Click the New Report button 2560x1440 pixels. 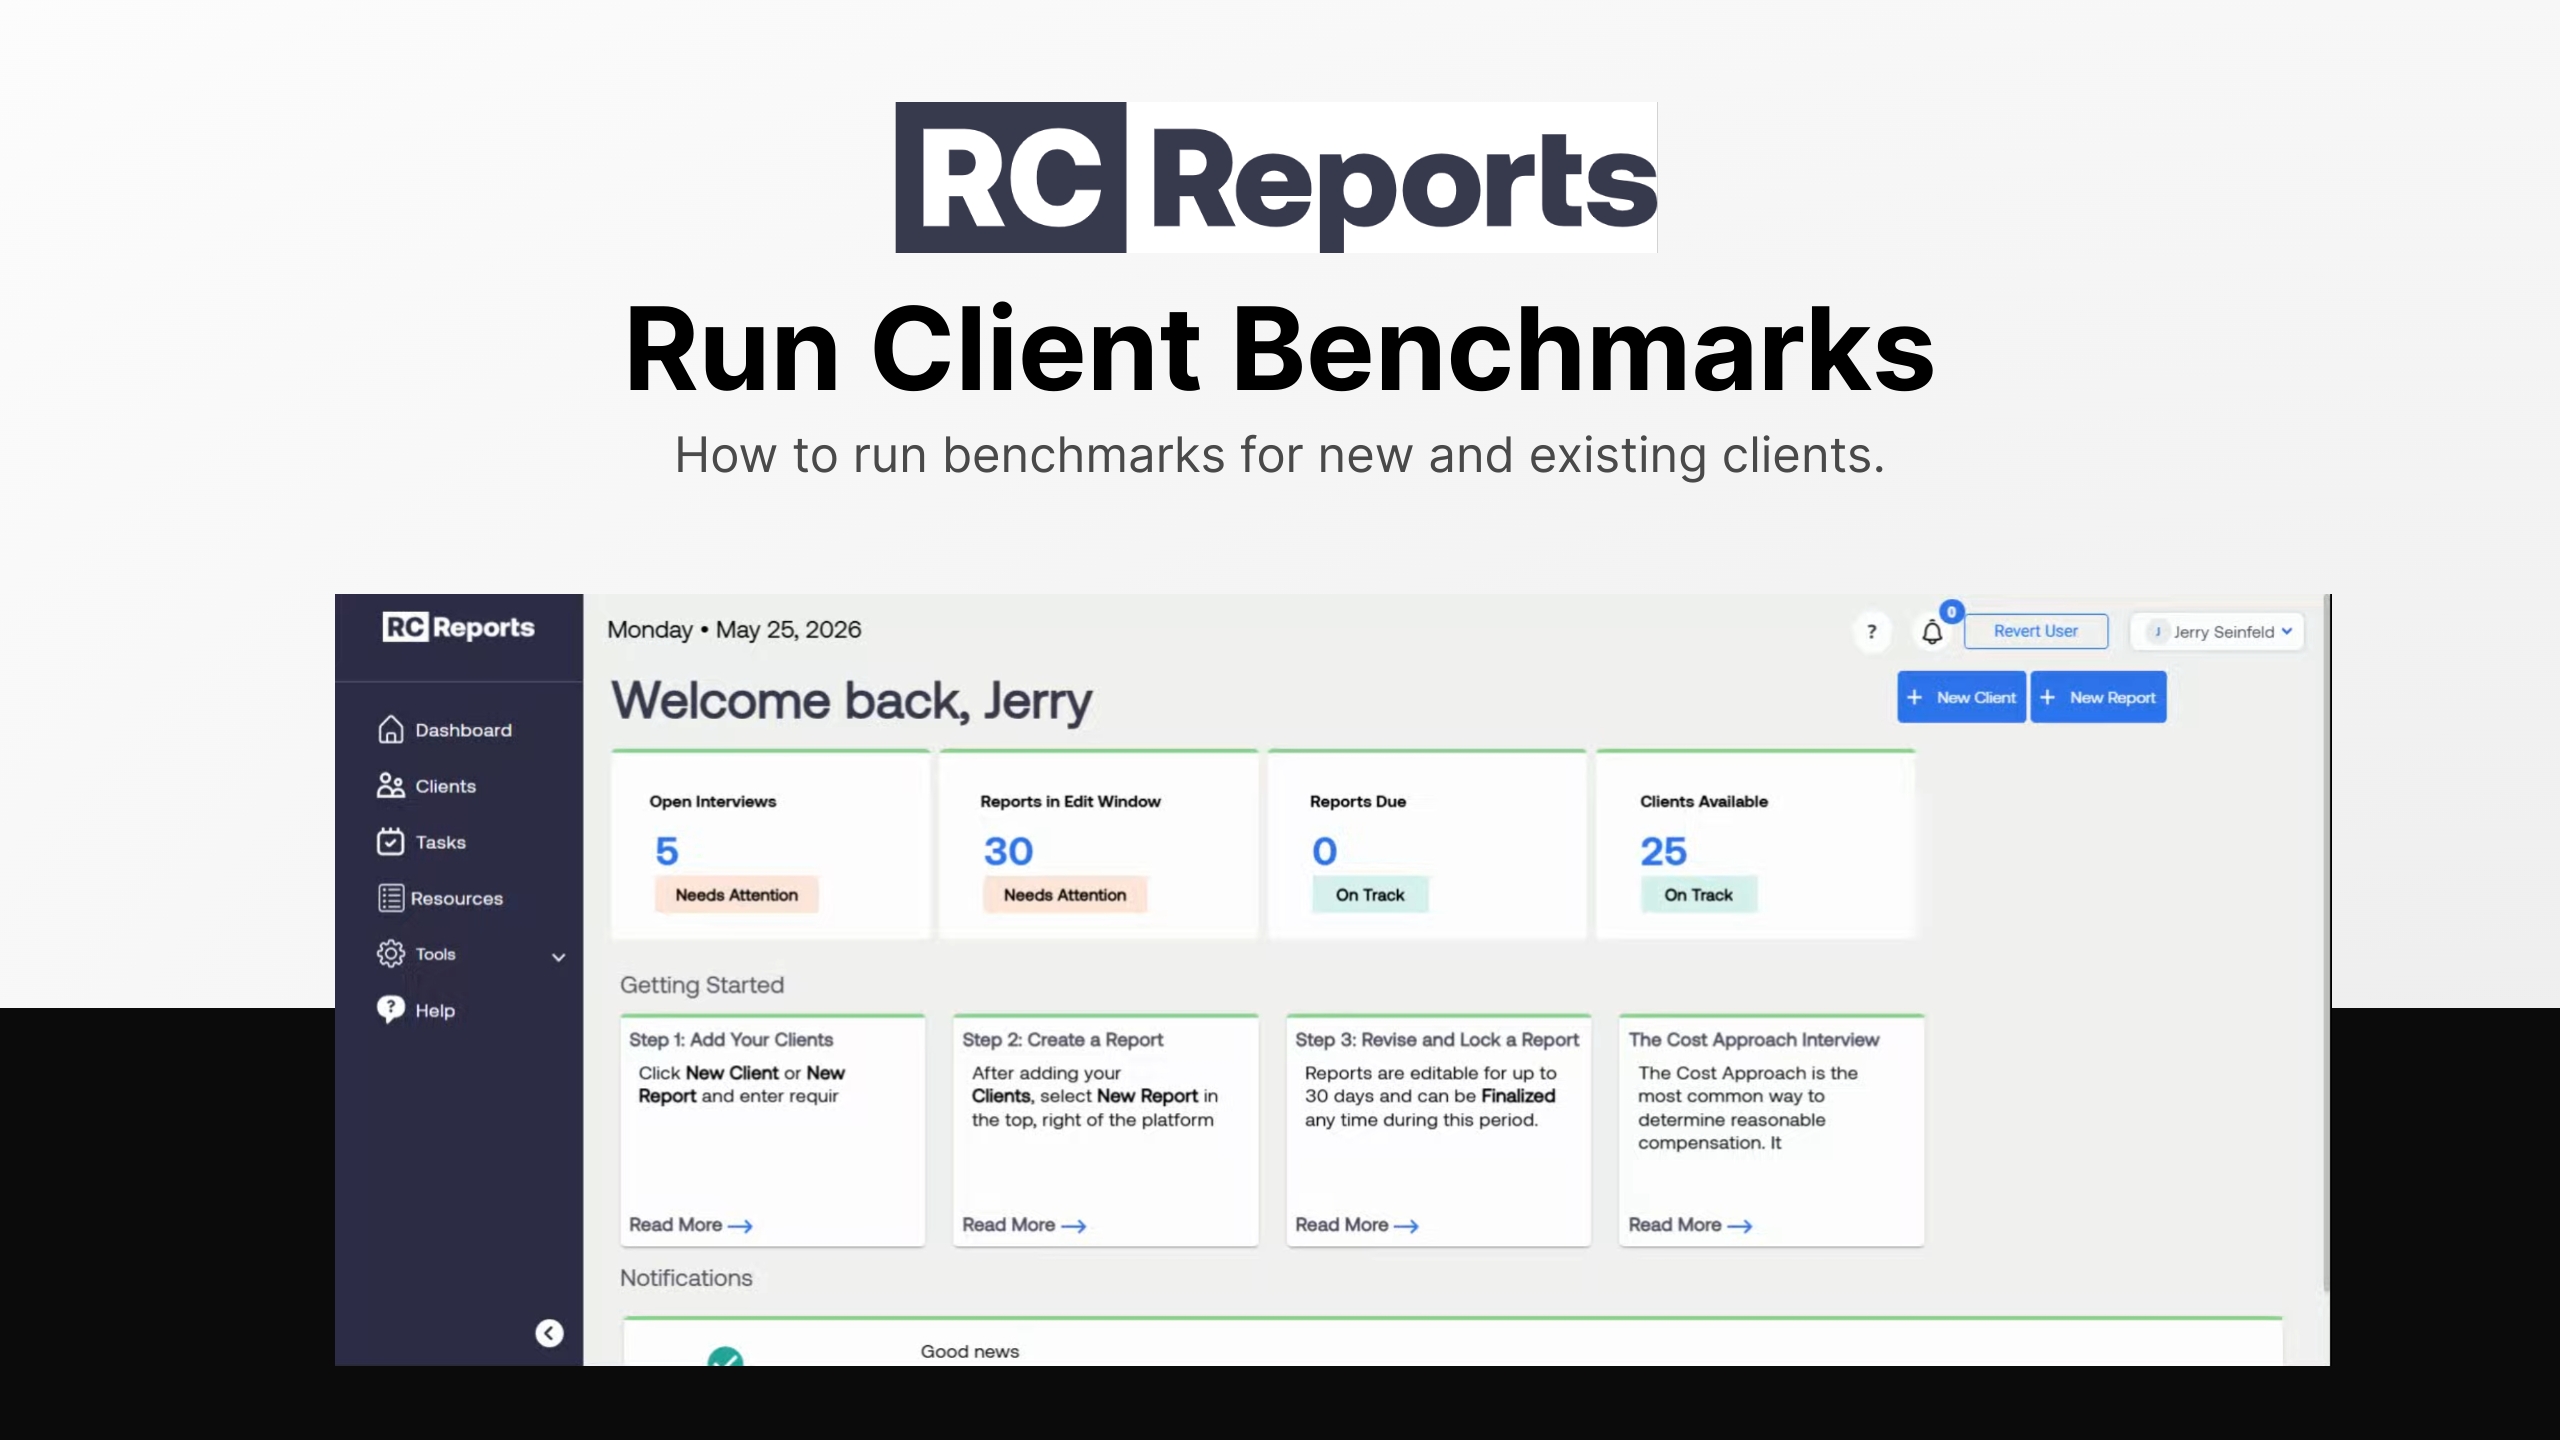coord(2098,697)
